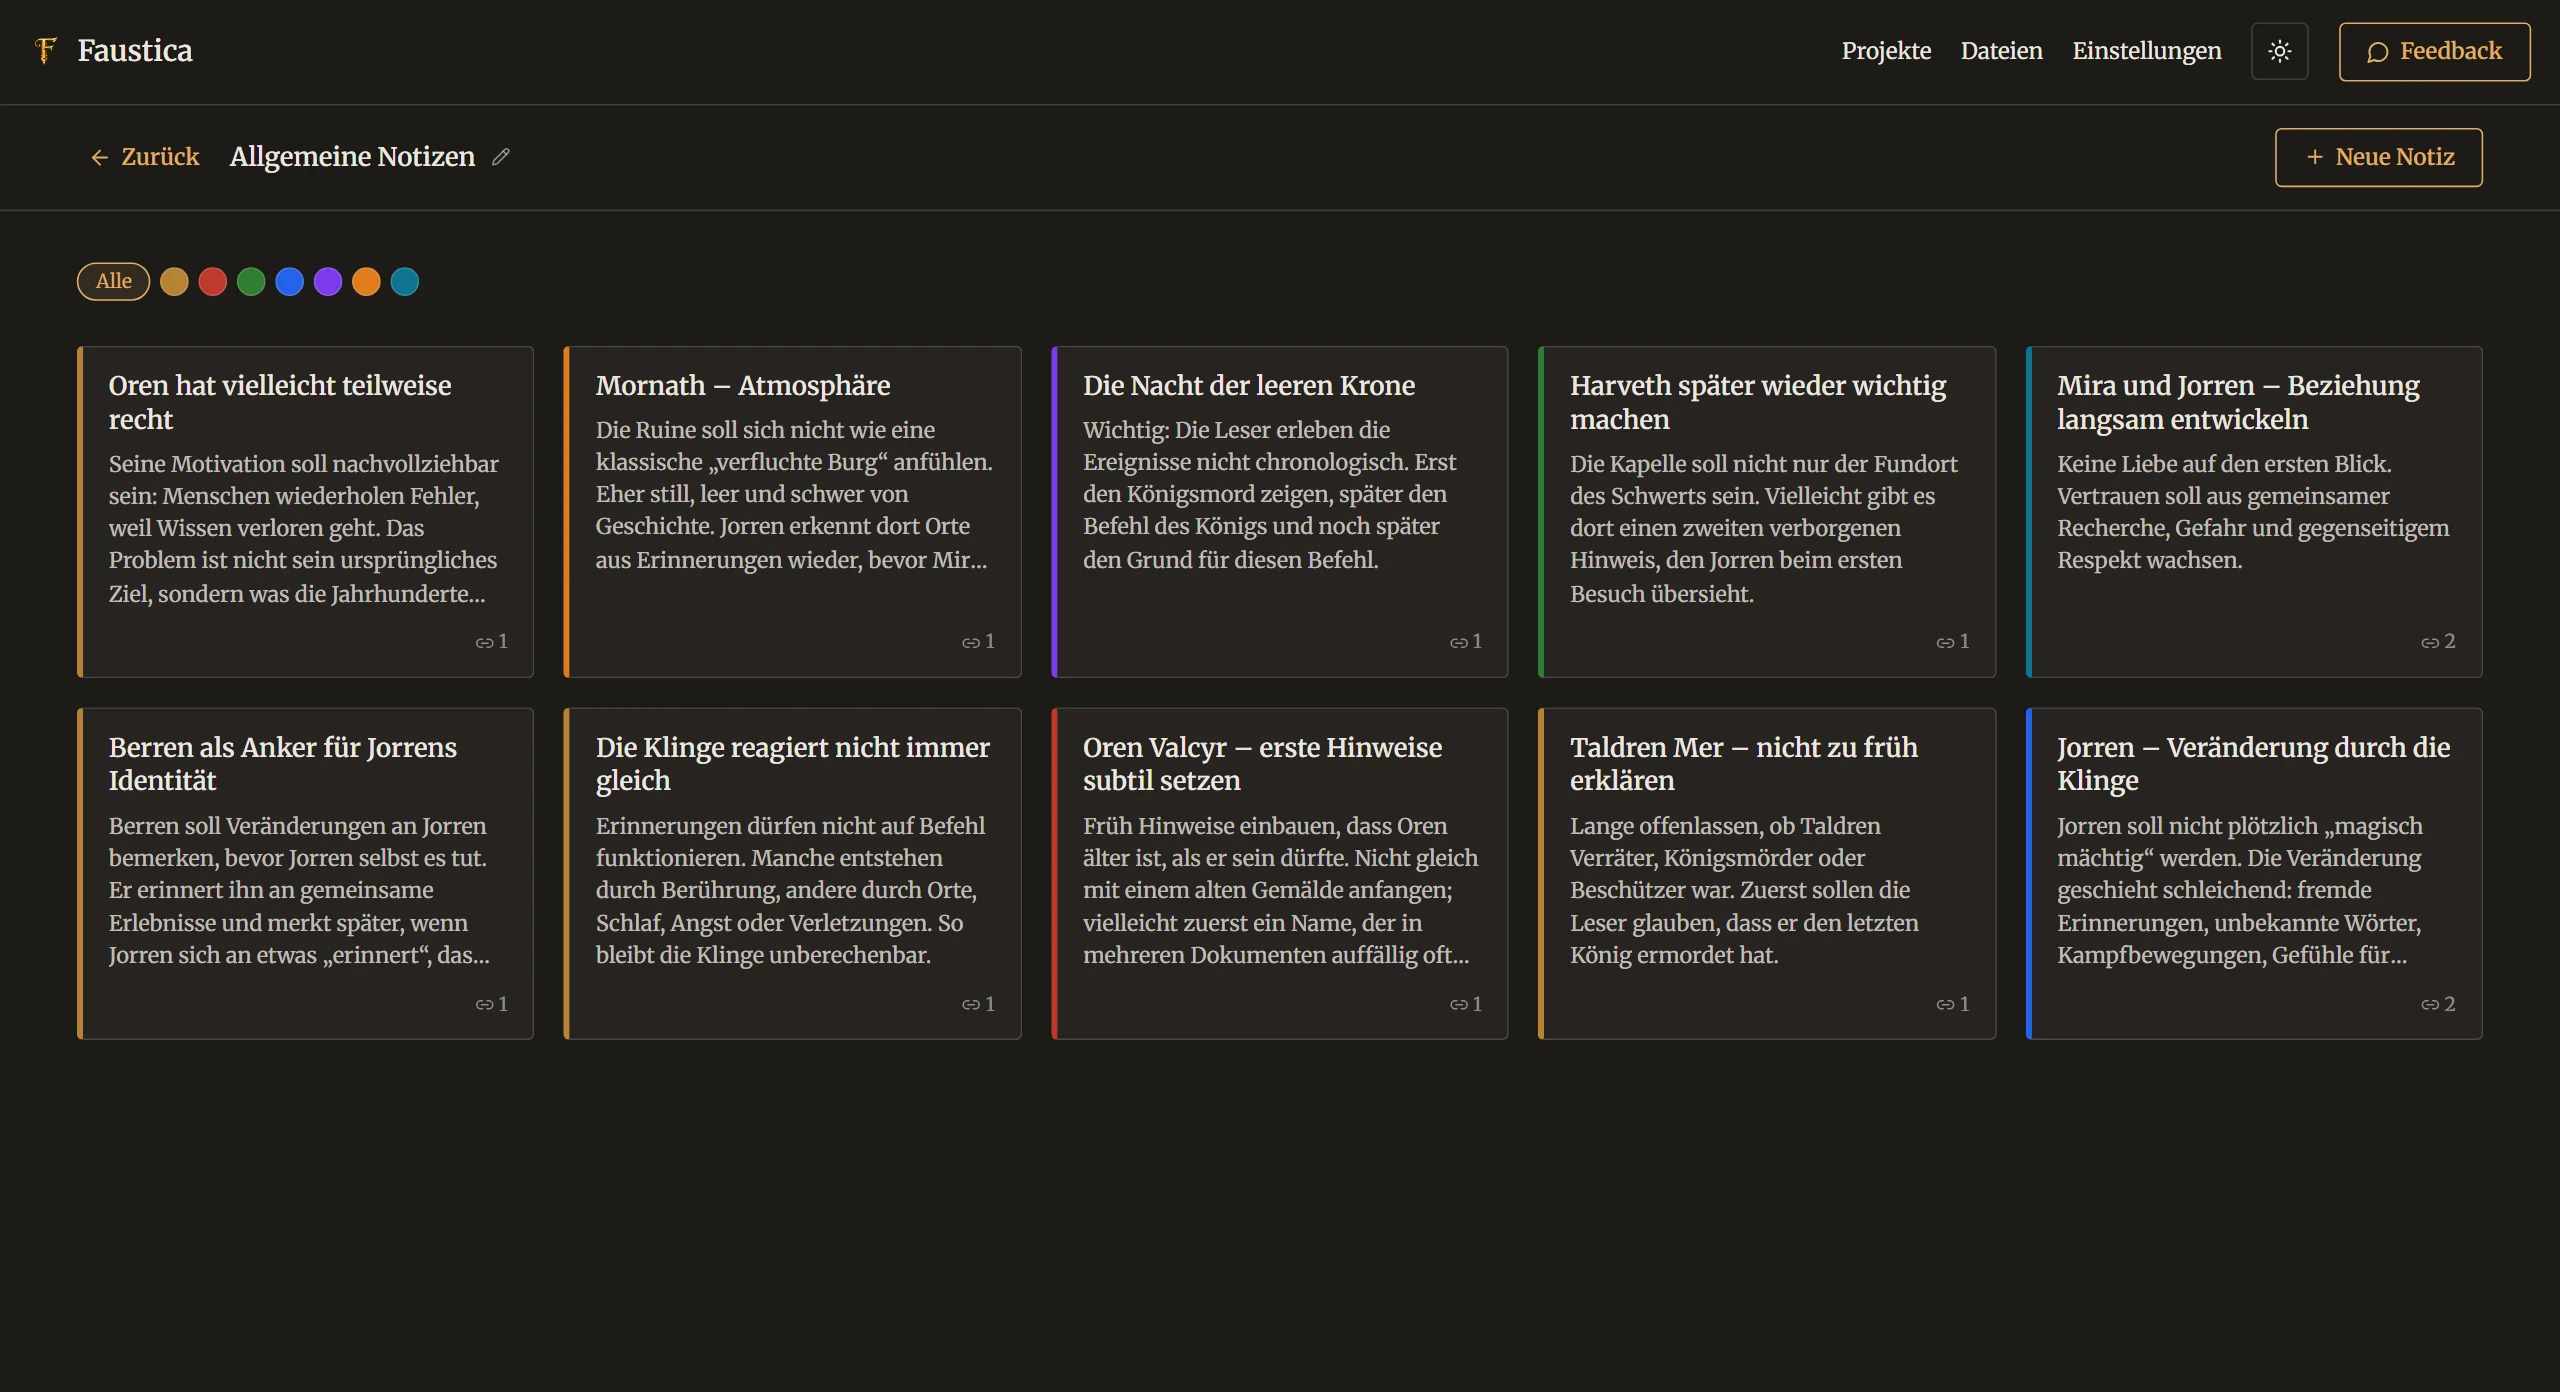Create a new note with Neue Notiz

pos(2378,157)
